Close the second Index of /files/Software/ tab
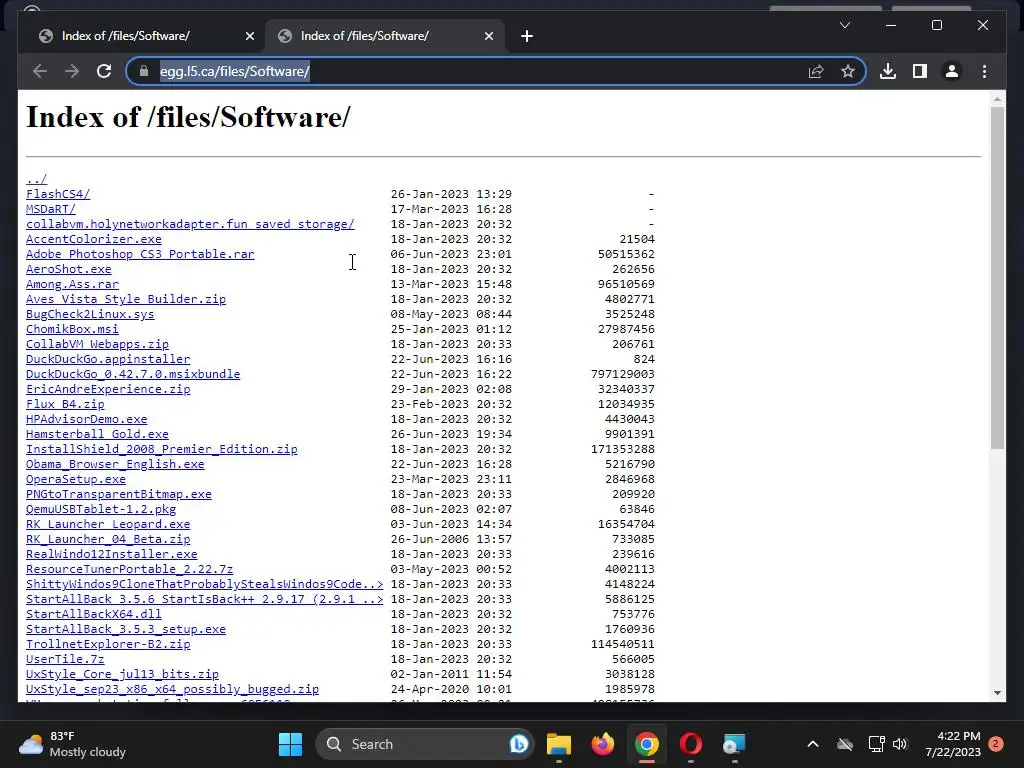 click(x=488, y=36)
